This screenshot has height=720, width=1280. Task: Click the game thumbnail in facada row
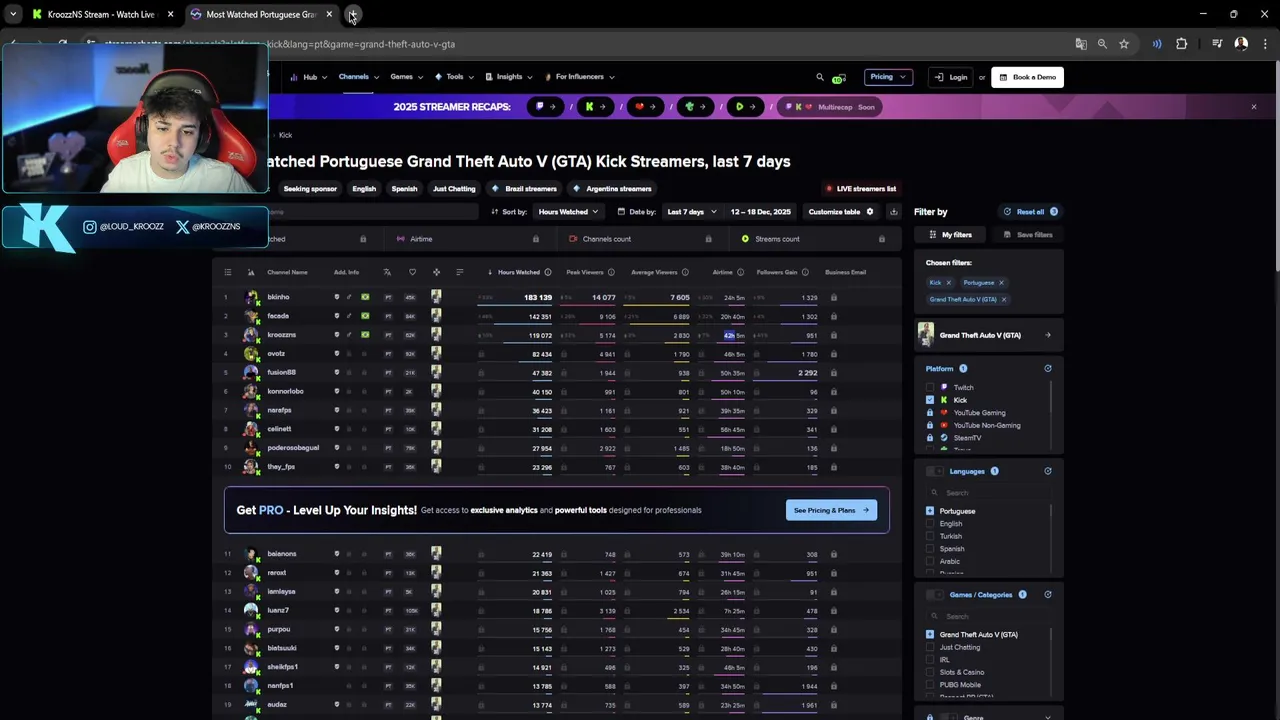pyautogui.click(x=436, y=316)
